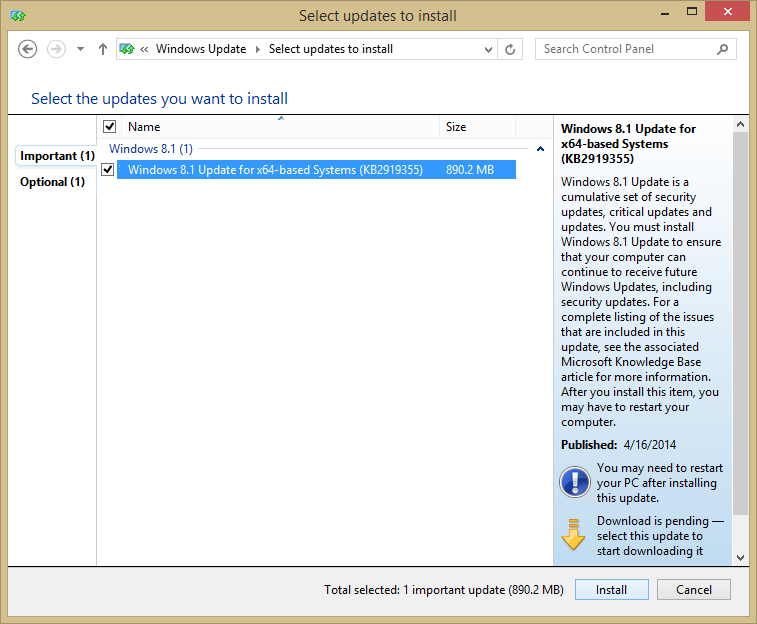Click Windows Update breadcrumb
Image resolution: width=757 pixels, height=624 pixels.
201,49
